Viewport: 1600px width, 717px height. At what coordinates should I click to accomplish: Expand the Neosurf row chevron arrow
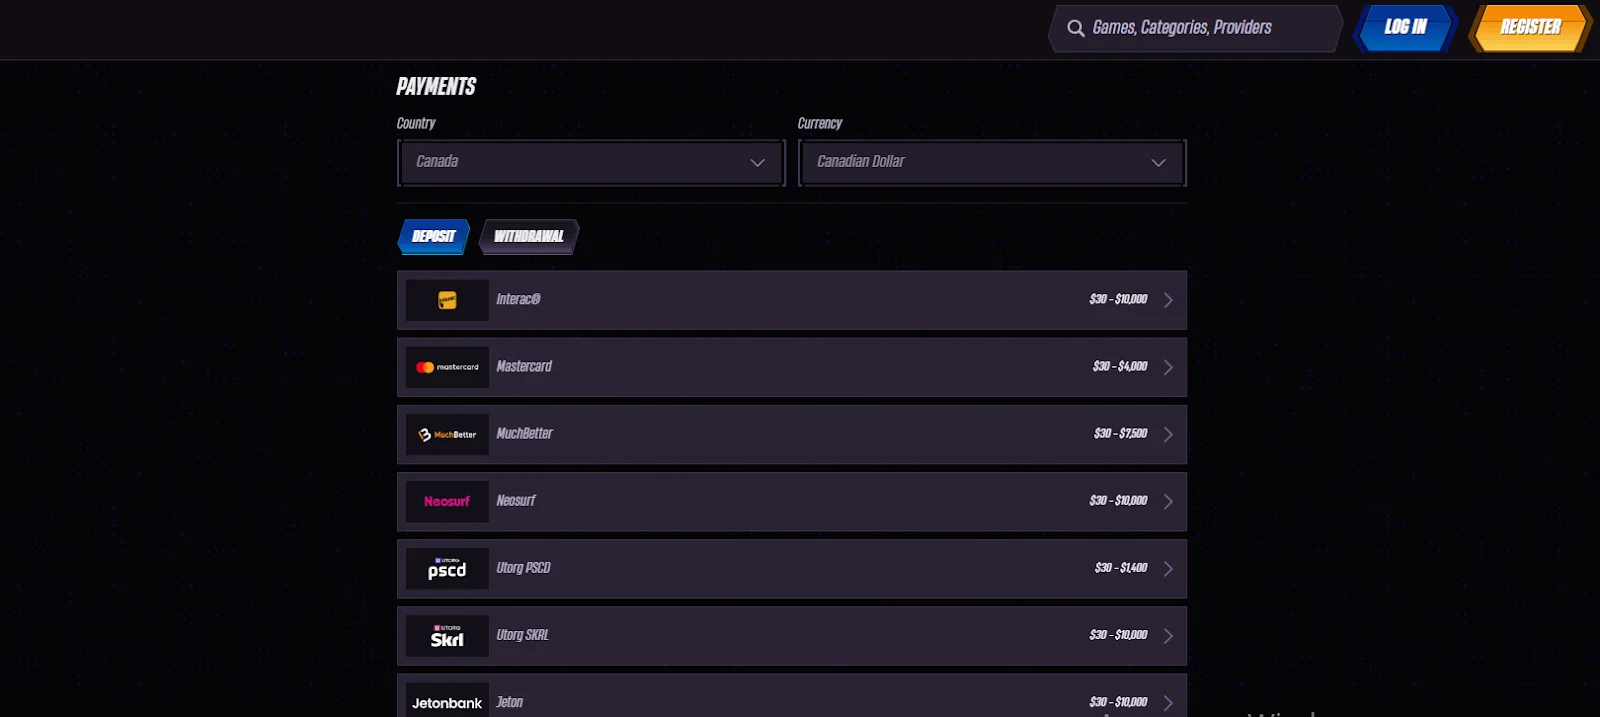coord(1168,501)
